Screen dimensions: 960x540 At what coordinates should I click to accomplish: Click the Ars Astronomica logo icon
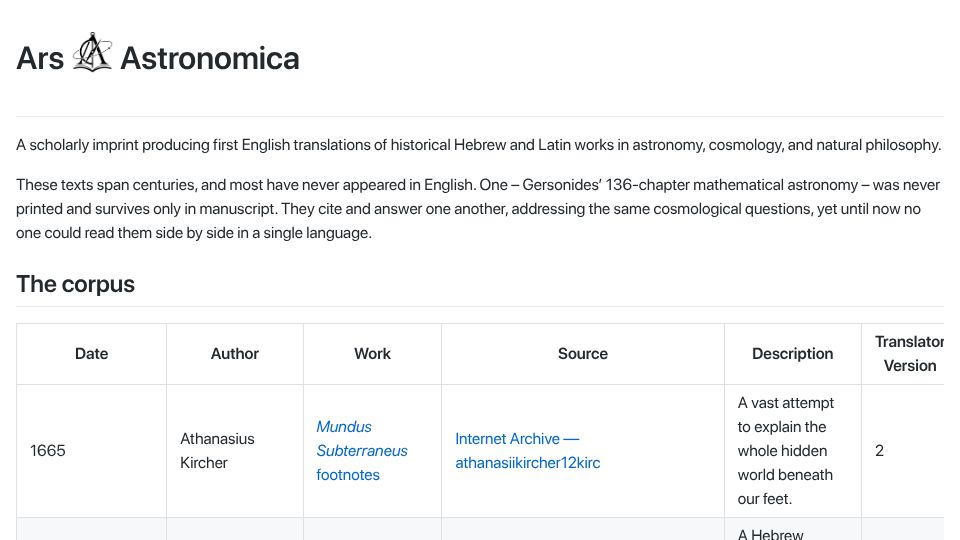[x=92, y=53]
